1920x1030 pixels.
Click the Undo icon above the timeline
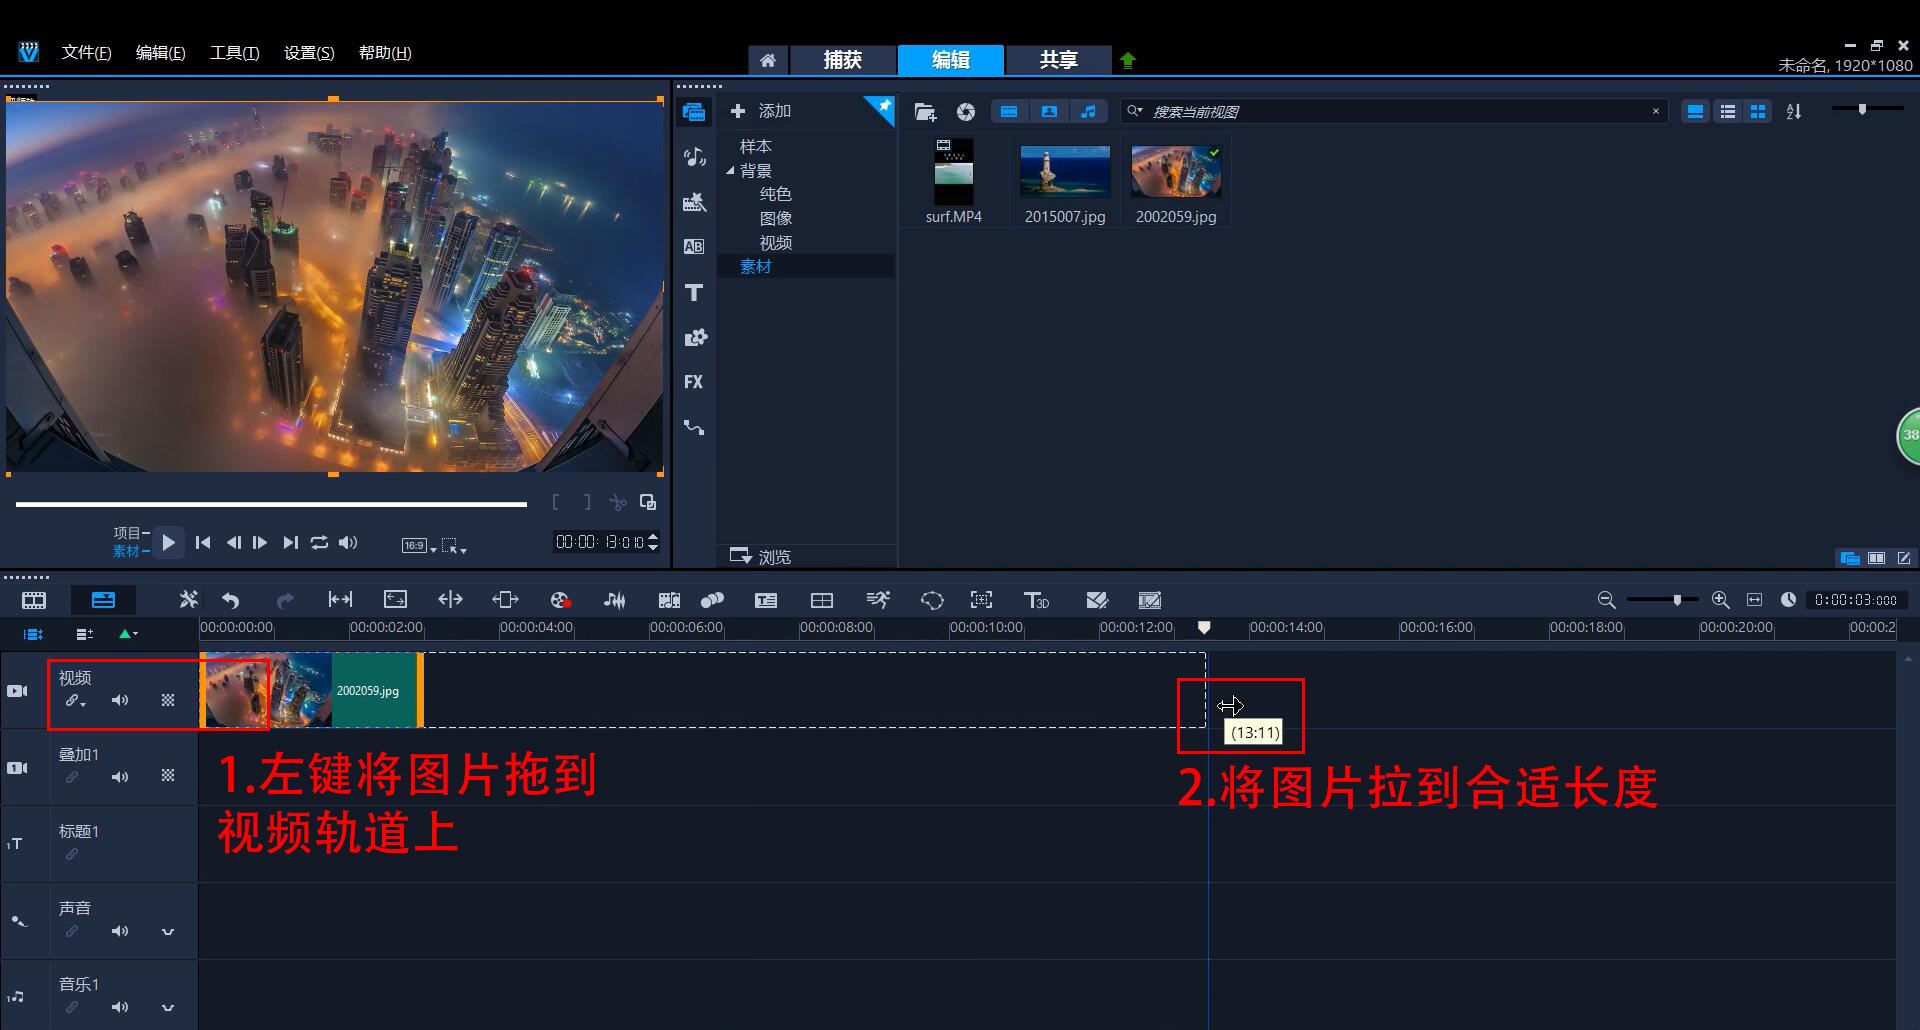pos(229,599)
